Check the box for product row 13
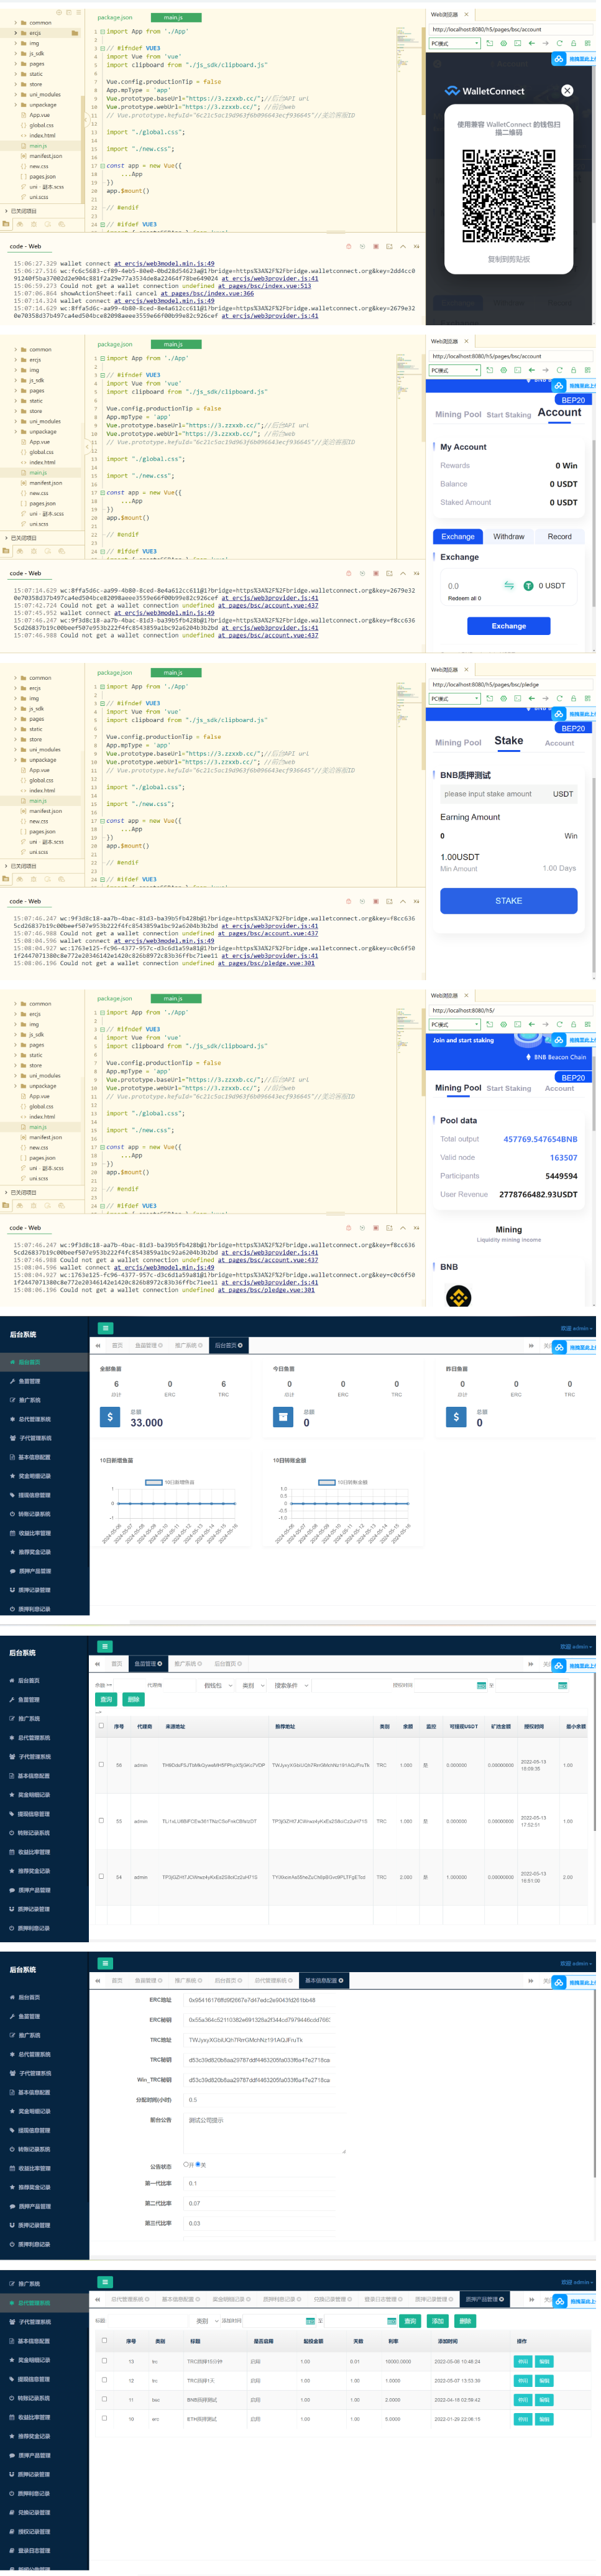The width and height of the screenshot is (601, 2576). pyautogui.click(x=104, y=2361)
